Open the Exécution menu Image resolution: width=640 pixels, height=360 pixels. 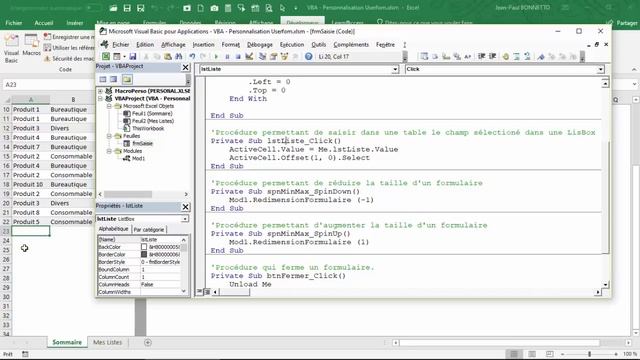(292, 44)
